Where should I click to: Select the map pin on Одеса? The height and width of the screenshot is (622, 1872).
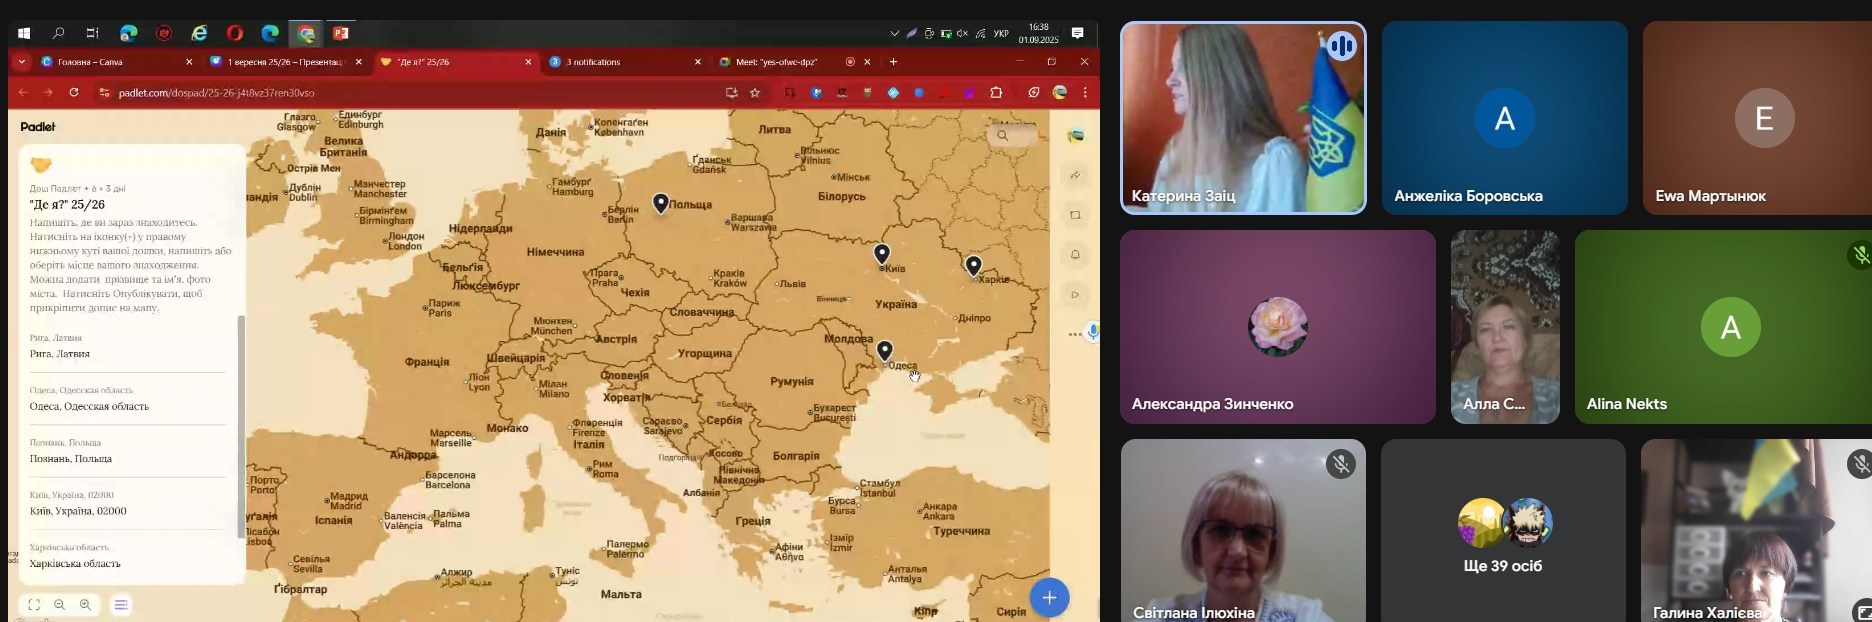click(x=885, y=350)
